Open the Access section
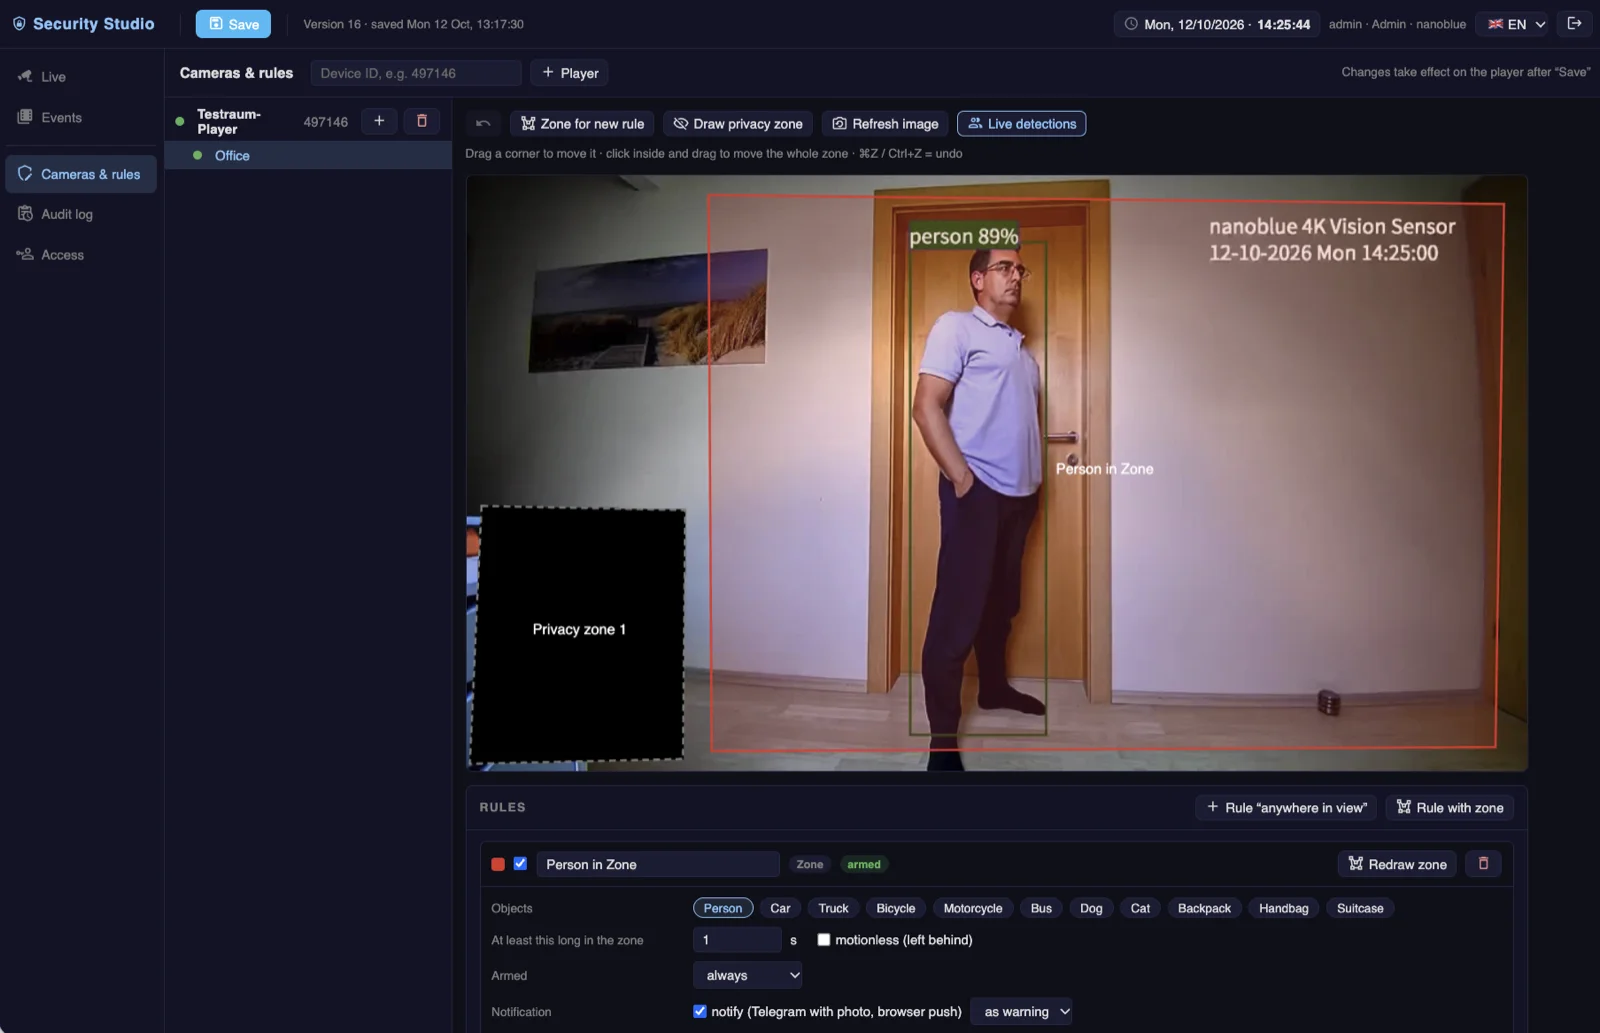The height and width of the screenshot is (1033, 1600). click(x=81, y=254)
